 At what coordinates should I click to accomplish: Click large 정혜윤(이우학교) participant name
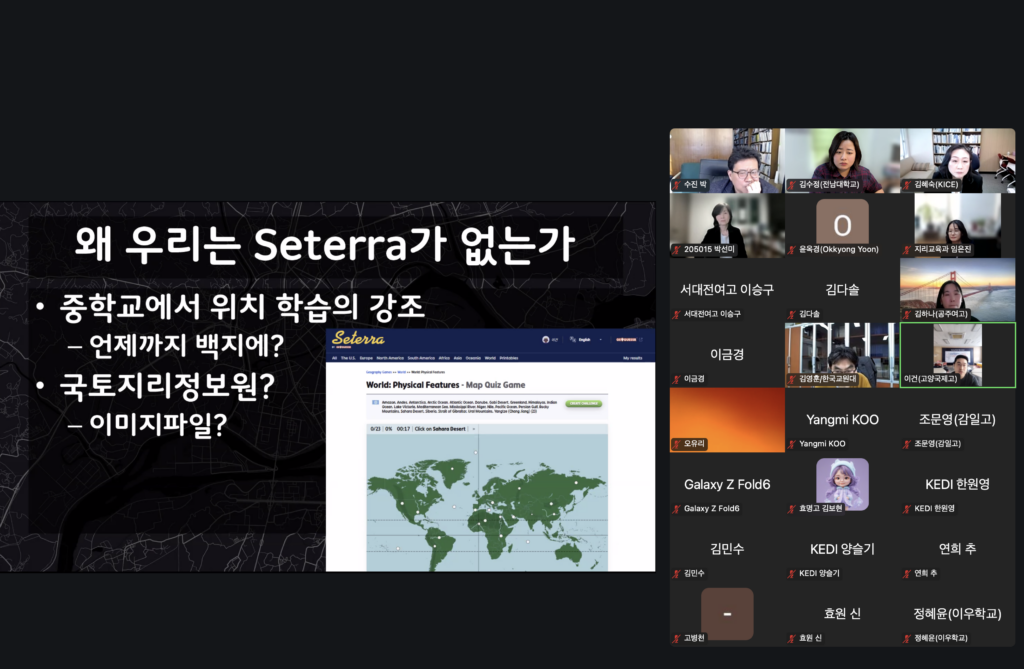coord(957,613)
